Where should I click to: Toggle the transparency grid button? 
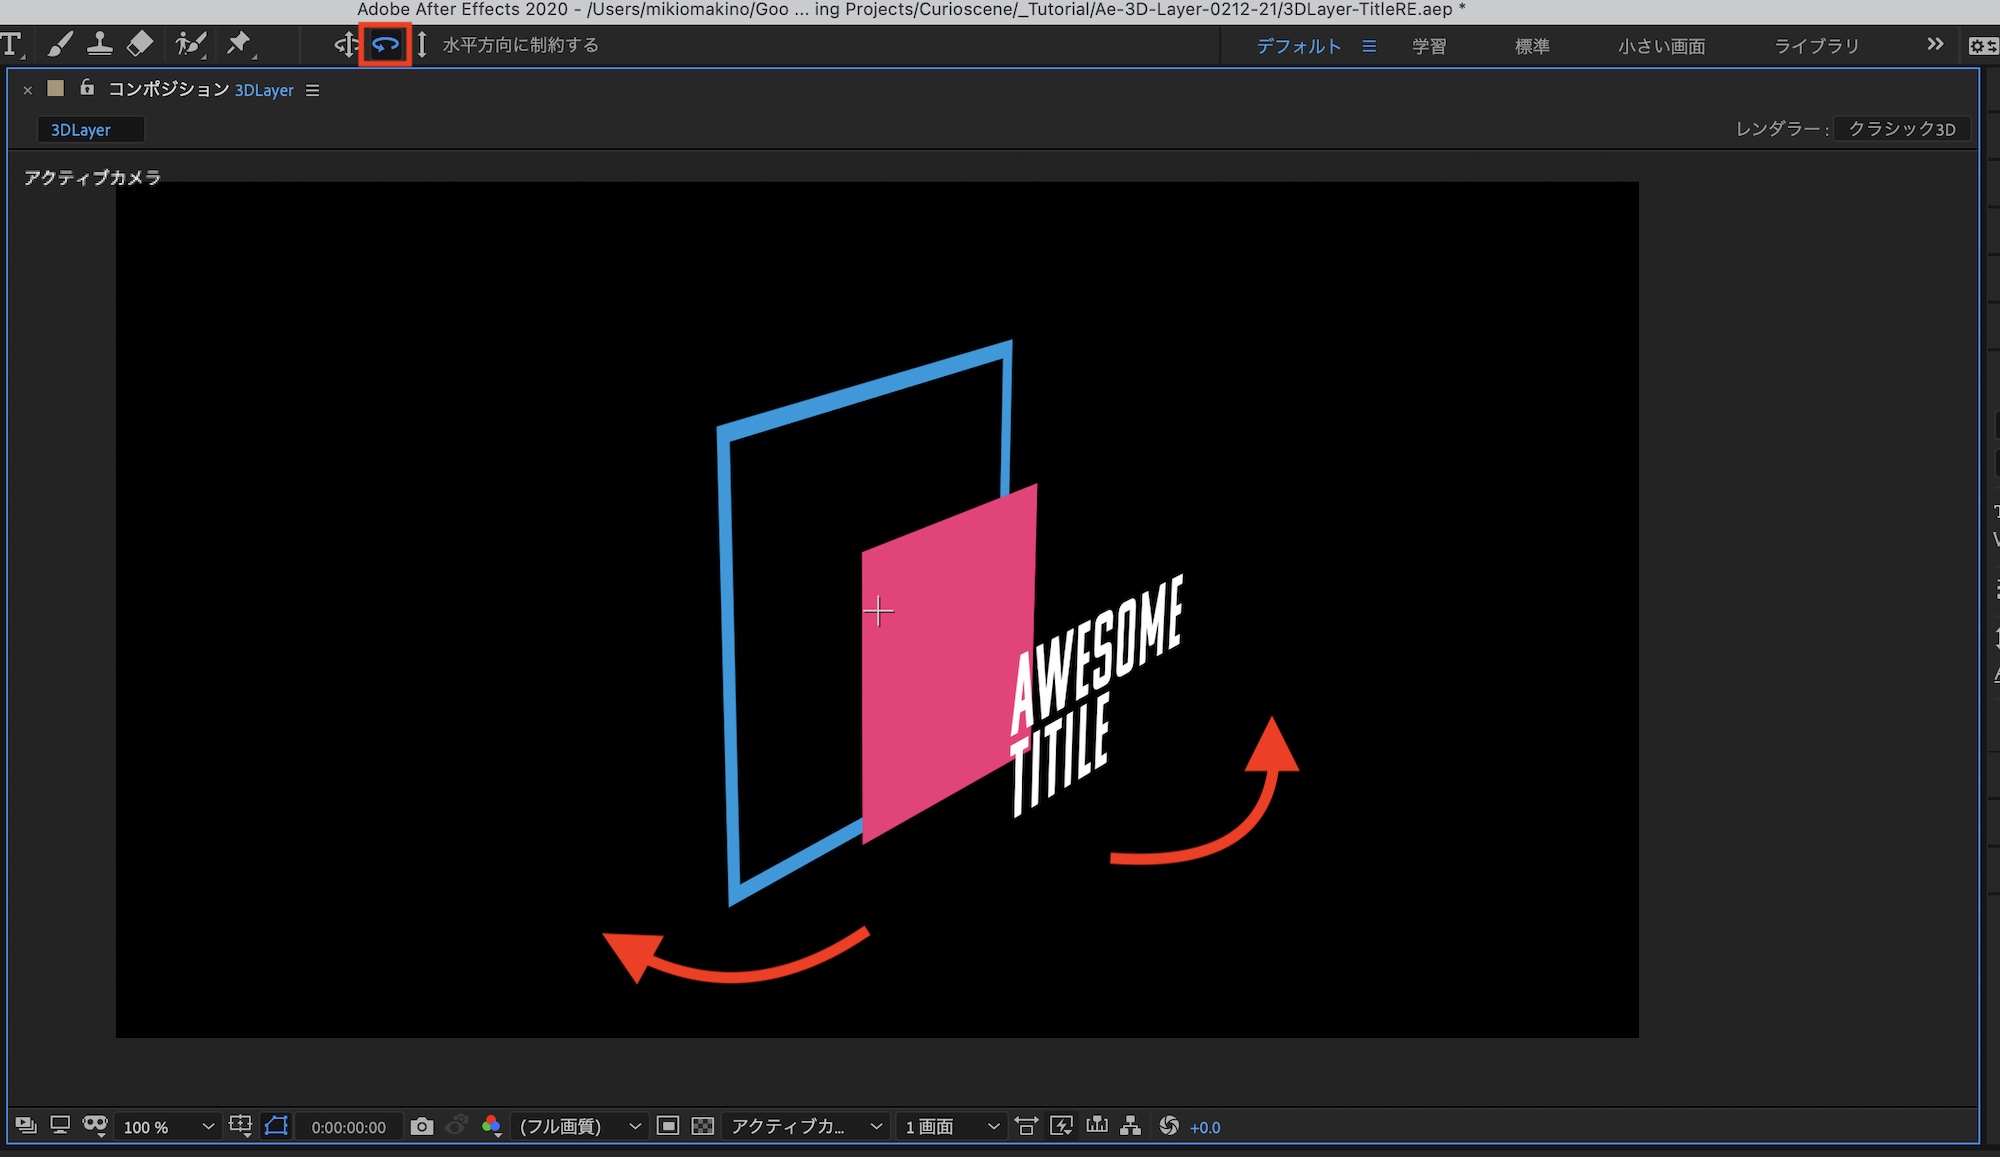(703, 1126)
